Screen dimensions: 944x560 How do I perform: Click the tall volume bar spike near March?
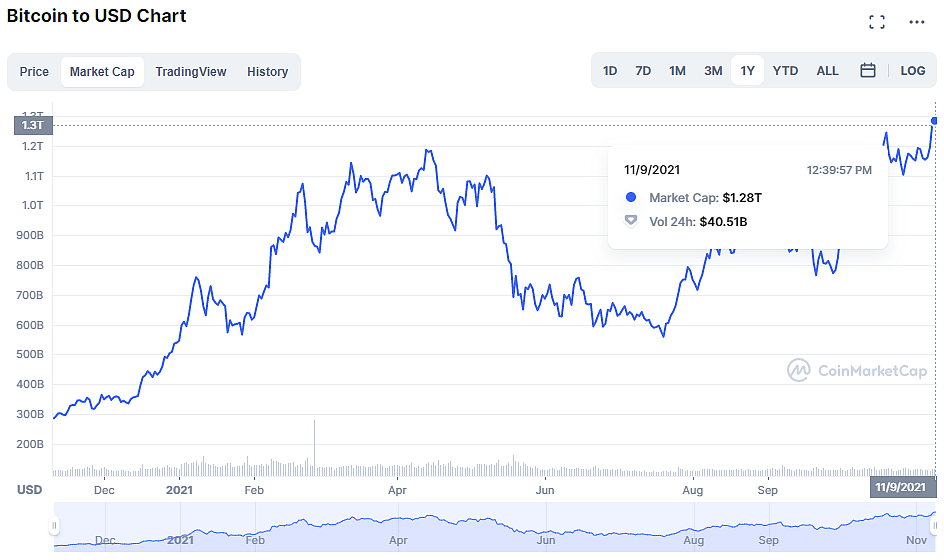coord(314,447)
